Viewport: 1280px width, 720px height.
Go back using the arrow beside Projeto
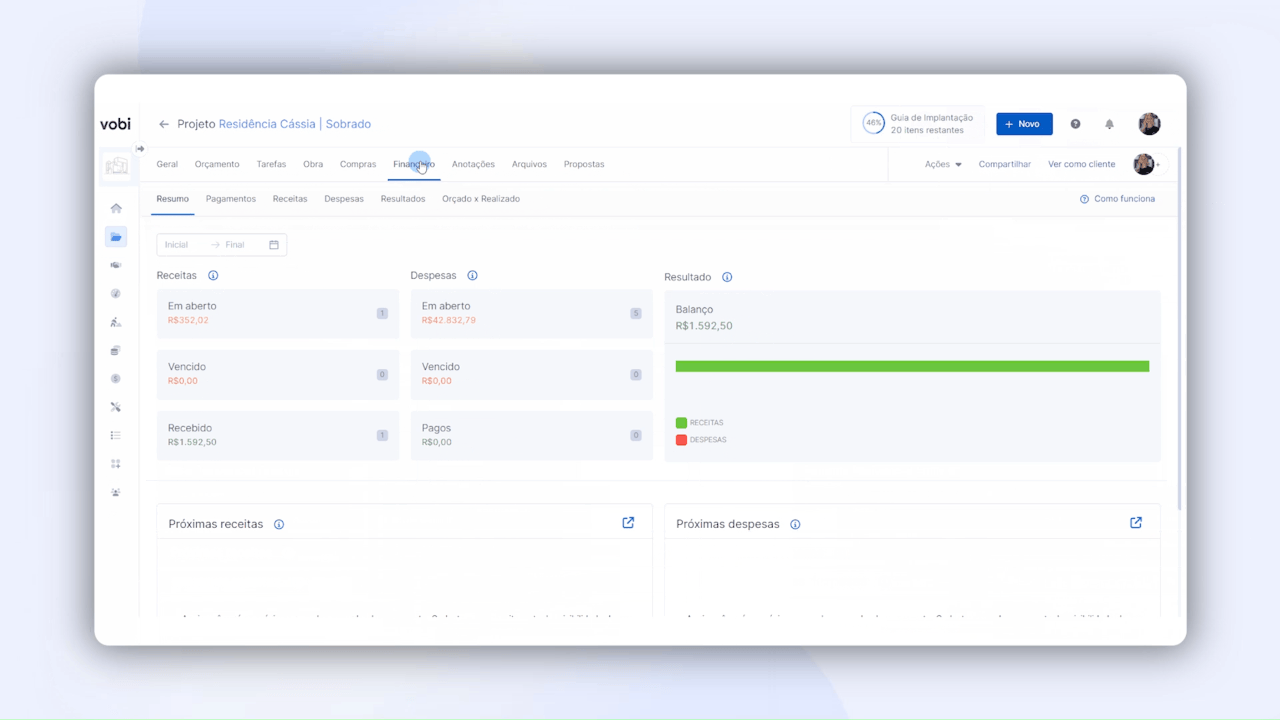[164, 124]
